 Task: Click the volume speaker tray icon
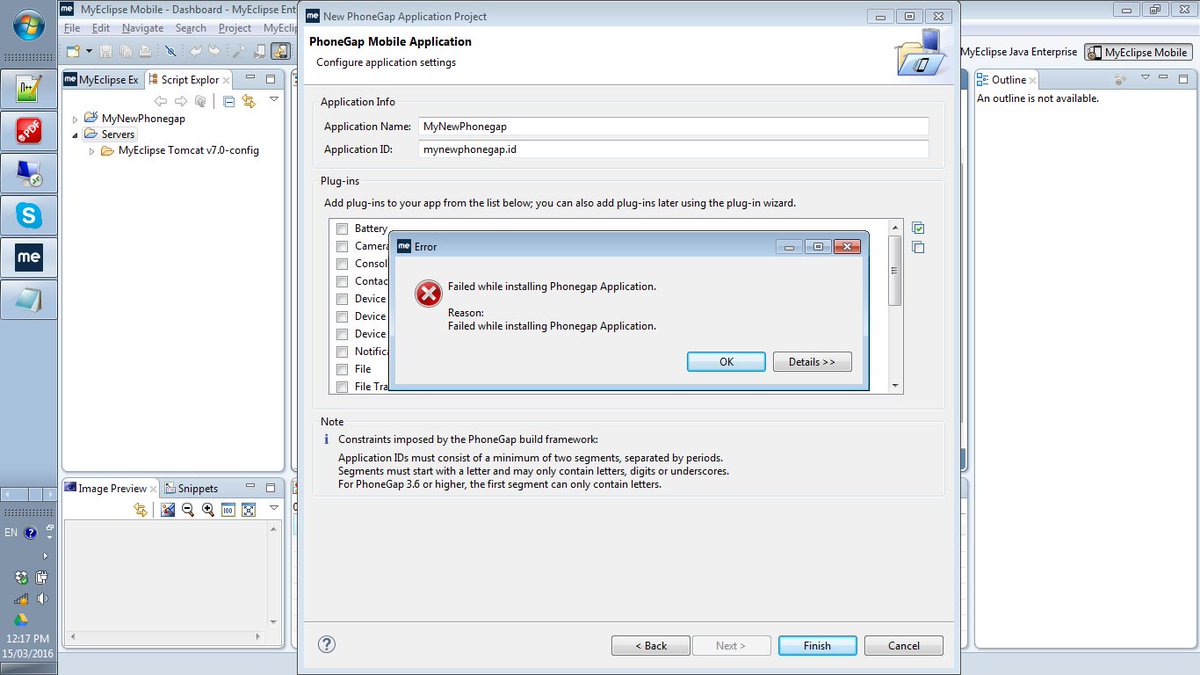pyautogui.click(x=42, y=599)
